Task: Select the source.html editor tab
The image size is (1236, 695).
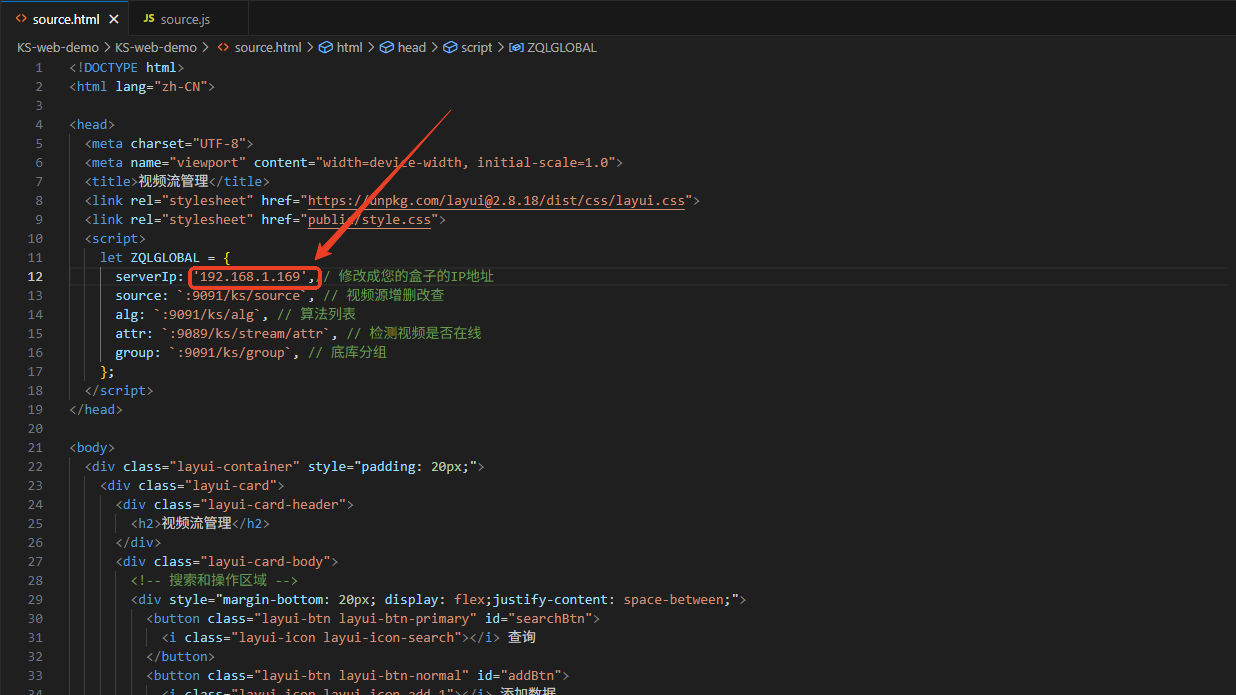Action: pyautogui.click(x=66, y=19)
